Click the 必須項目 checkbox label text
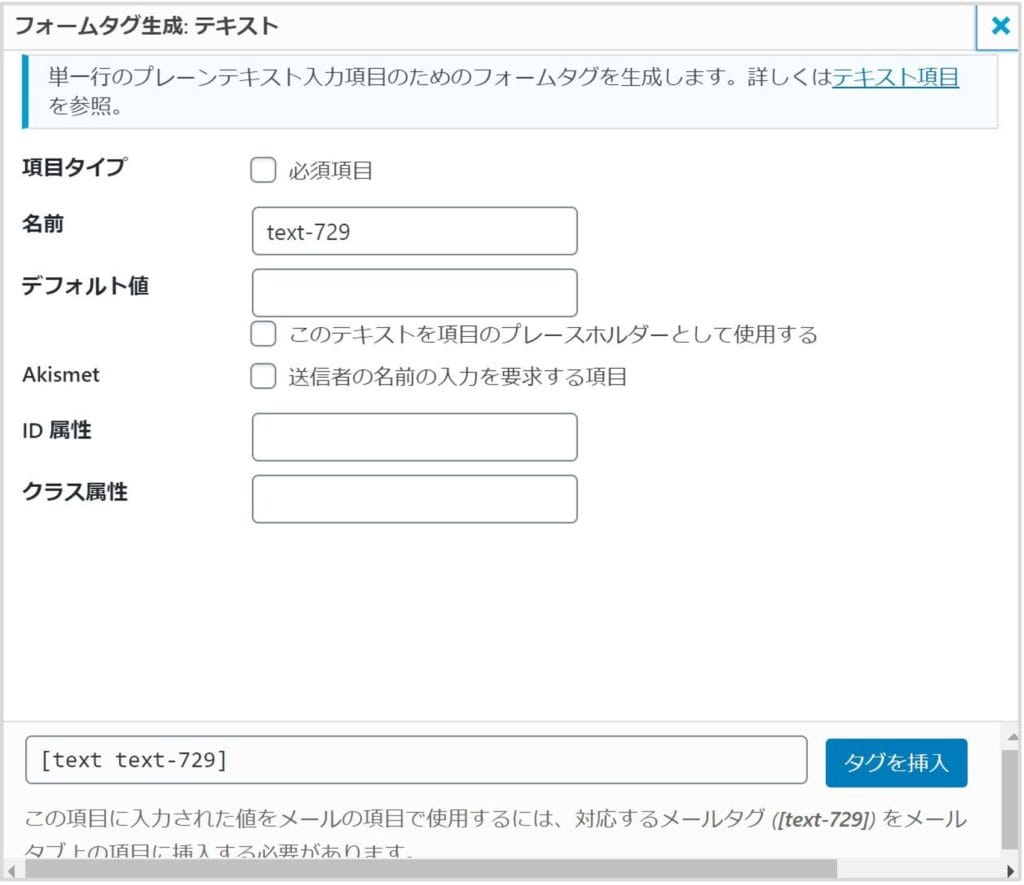1024x885 pixels. click(330, 171)
